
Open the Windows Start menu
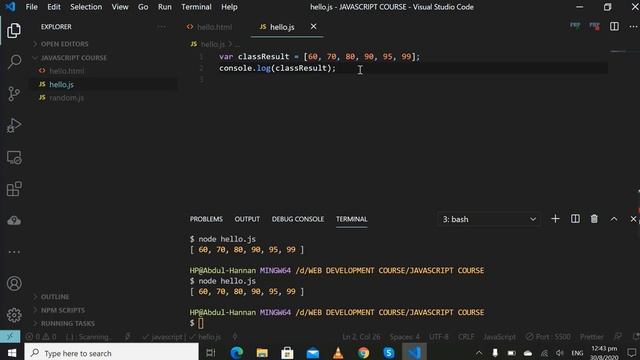11,353
